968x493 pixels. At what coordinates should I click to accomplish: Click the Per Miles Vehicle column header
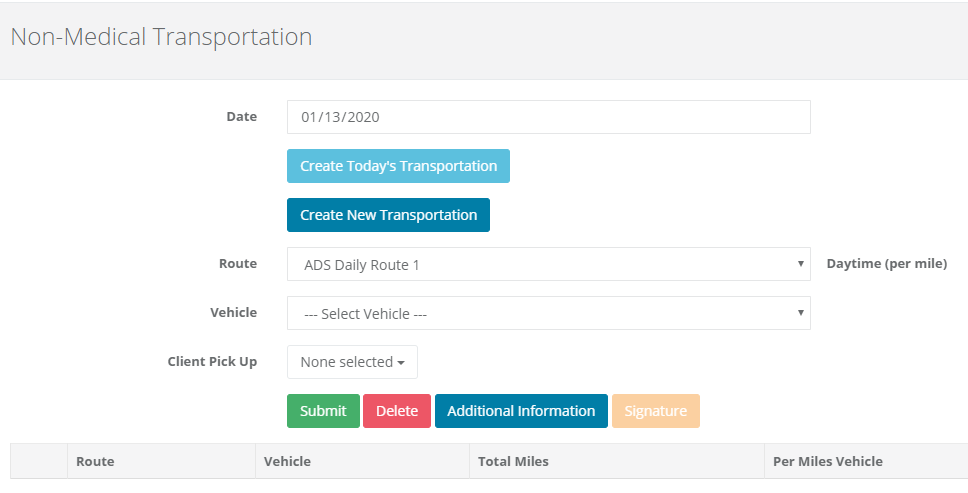[x=828, y=461]
